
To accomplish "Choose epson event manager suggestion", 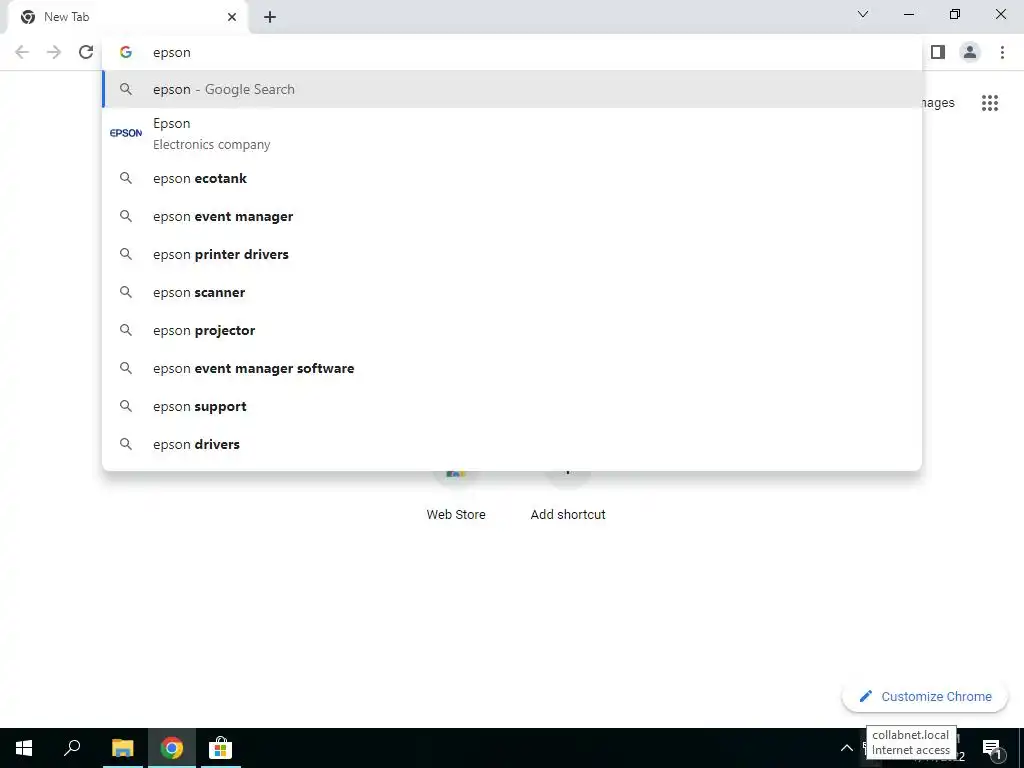I will pyautogui.click(x=512, y=216).
